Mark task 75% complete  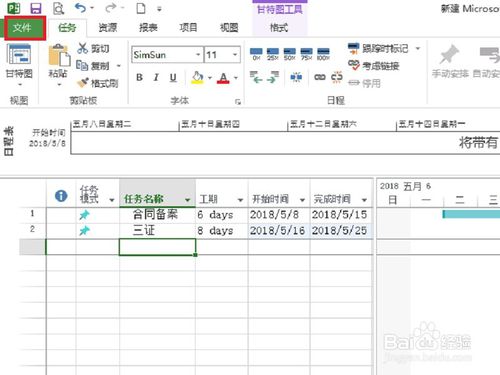pos(306,54)
